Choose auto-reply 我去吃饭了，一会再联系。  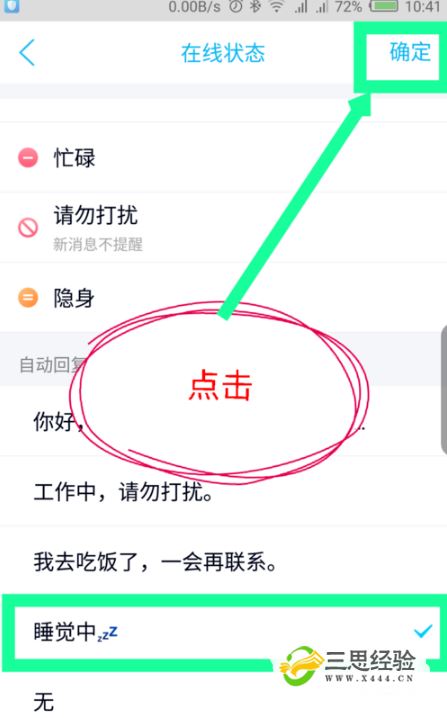tap(224, 561)
